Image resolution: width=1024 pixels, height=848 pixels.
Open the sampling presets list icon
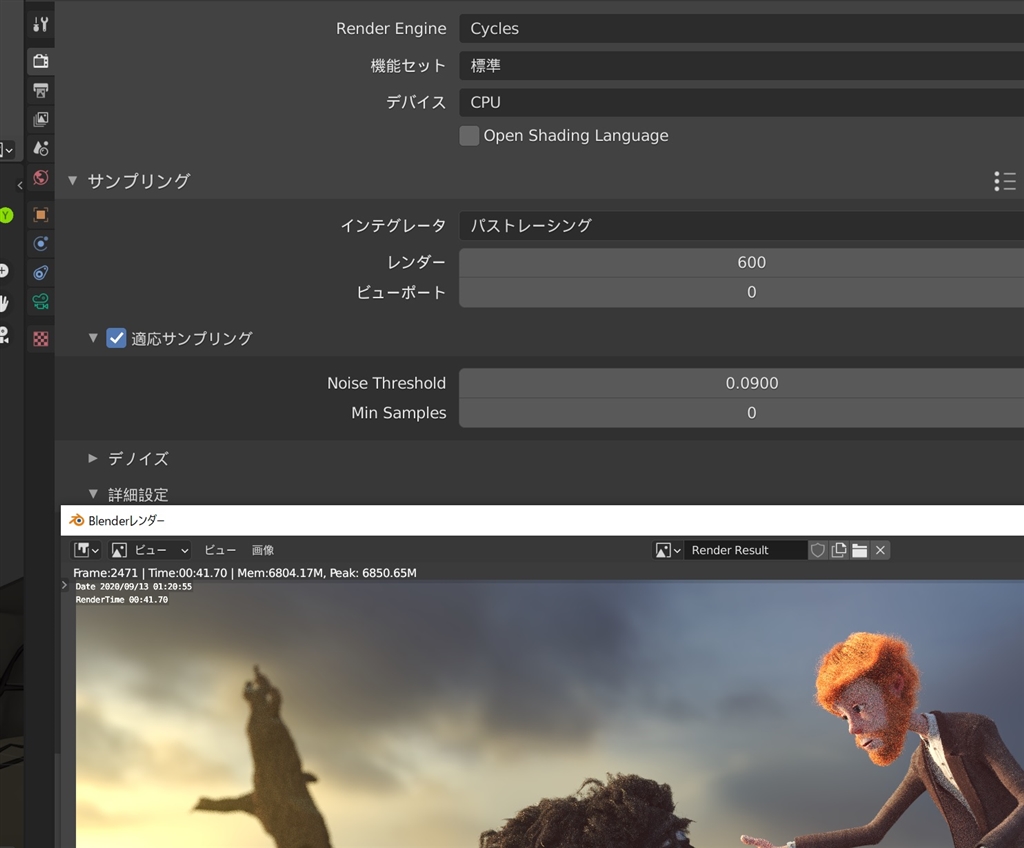point(1004,181)
